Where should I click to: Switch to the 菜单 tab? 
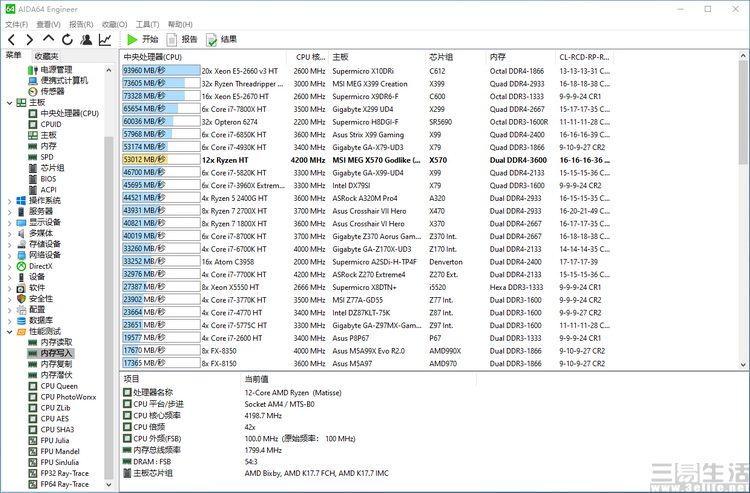coord(14,55)
